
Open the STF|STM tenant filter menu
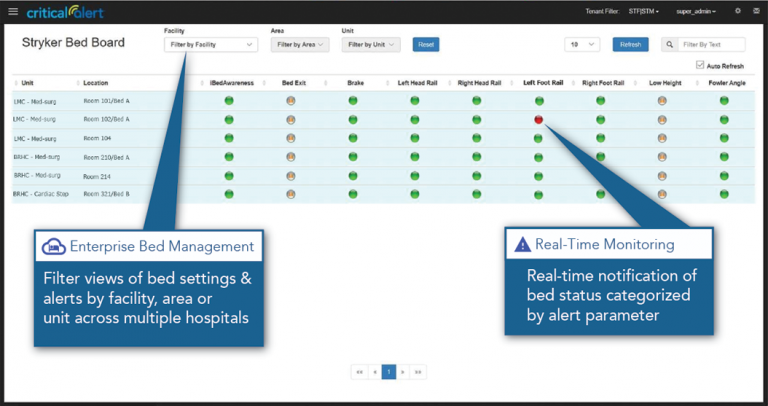643,11
